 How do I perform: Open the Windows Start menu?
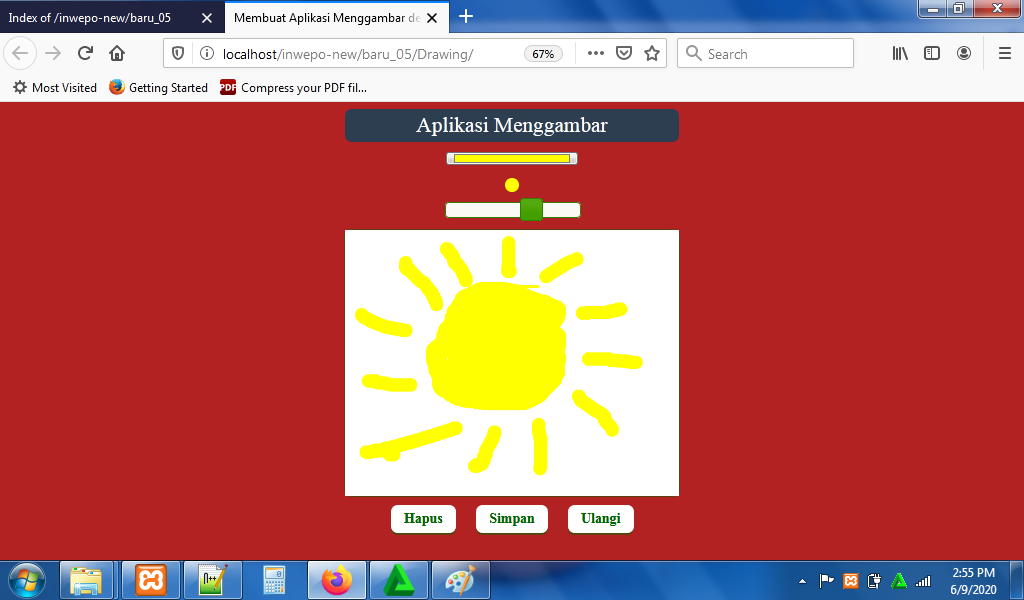(27, 580)
